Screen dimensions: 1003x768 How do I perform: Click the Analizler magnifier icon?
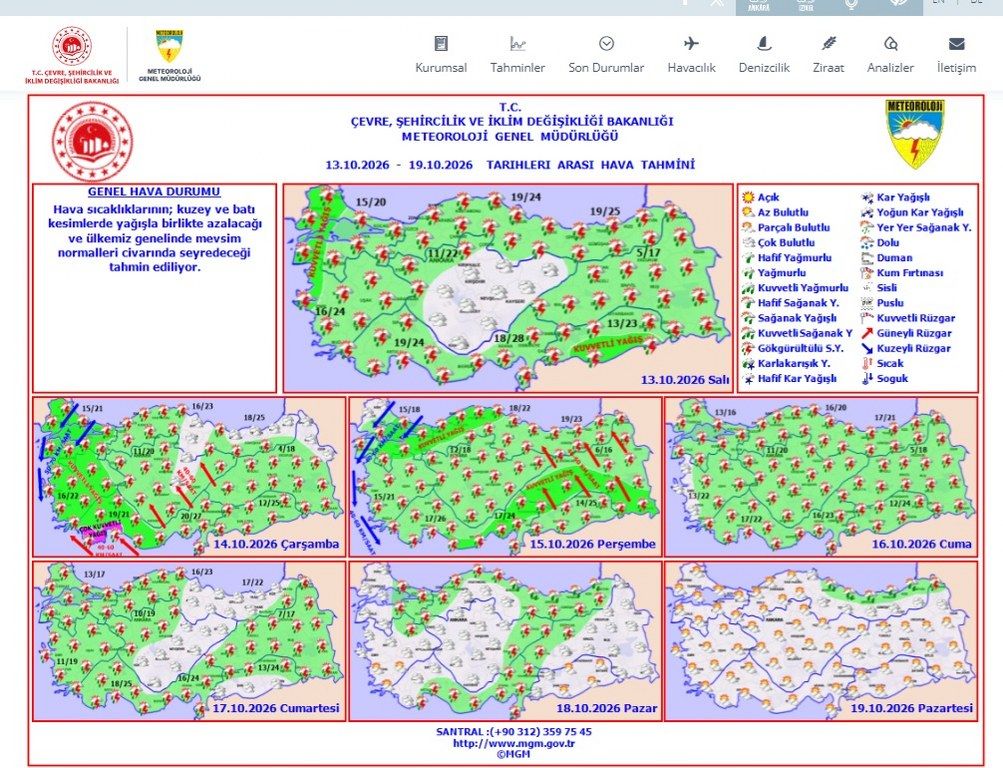pos(890,43)
